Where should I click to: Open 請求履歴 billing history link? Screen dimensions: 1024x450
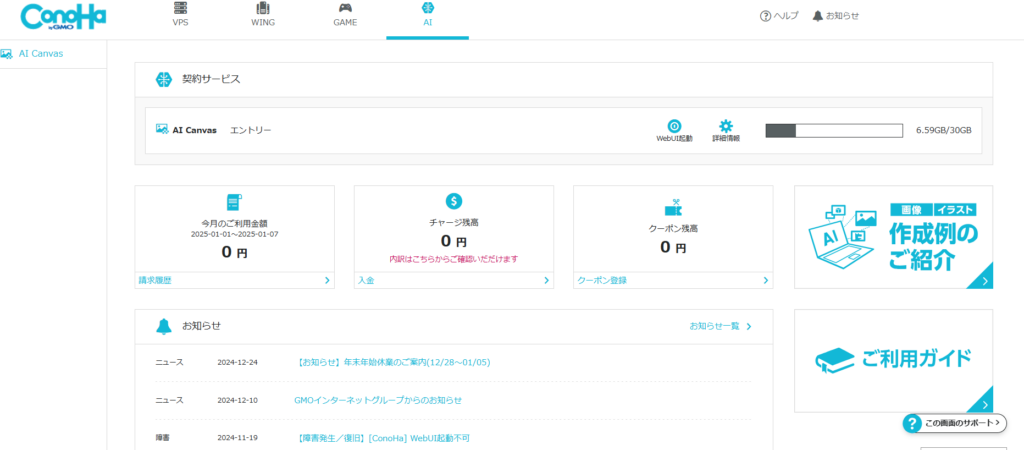(155, 280)
